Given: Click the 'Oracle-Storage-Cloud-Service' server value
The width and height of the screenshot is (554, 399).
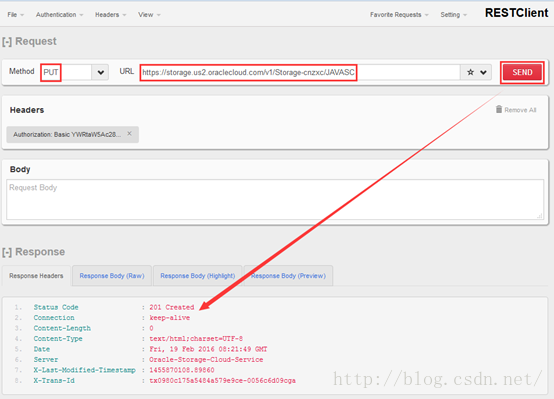Looking at the screenshot, I should (206, 359).
